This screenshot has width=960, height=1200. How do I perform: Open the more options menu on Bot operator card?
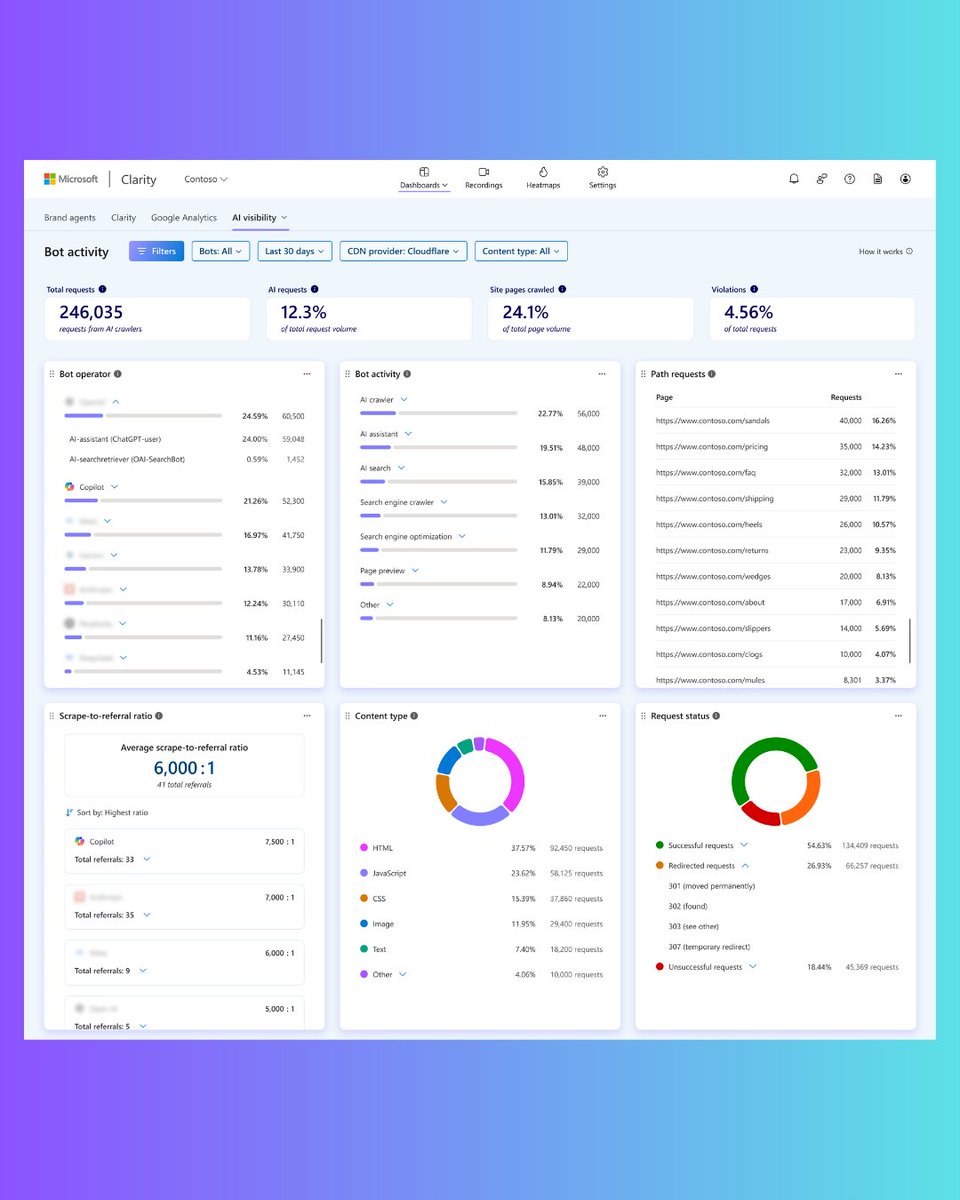(306, 374)
